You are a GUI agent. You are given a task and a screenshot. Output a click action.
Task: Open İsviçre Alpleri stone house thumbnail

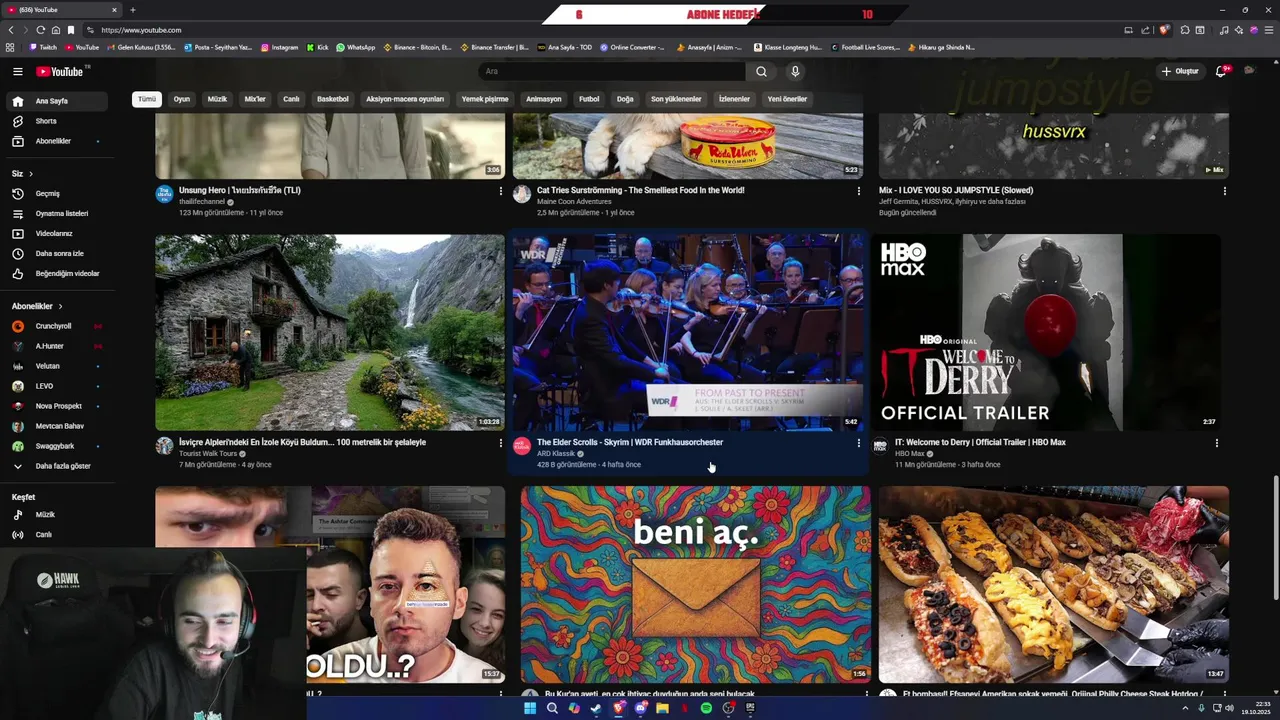330,332
